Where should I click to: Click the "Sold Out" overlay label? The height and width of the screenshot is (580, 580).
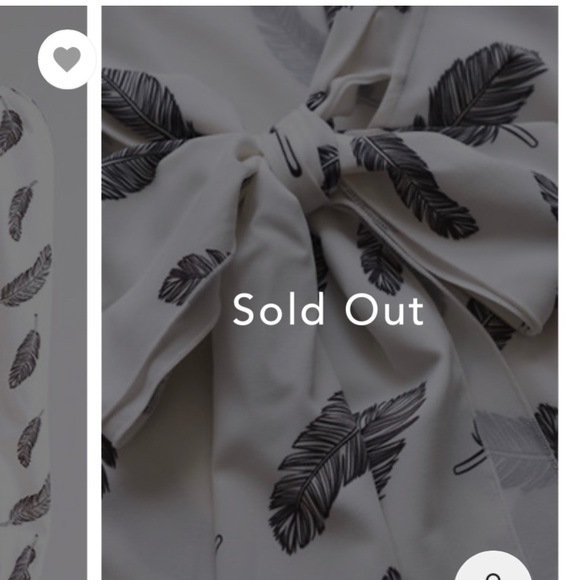point(328,310)
